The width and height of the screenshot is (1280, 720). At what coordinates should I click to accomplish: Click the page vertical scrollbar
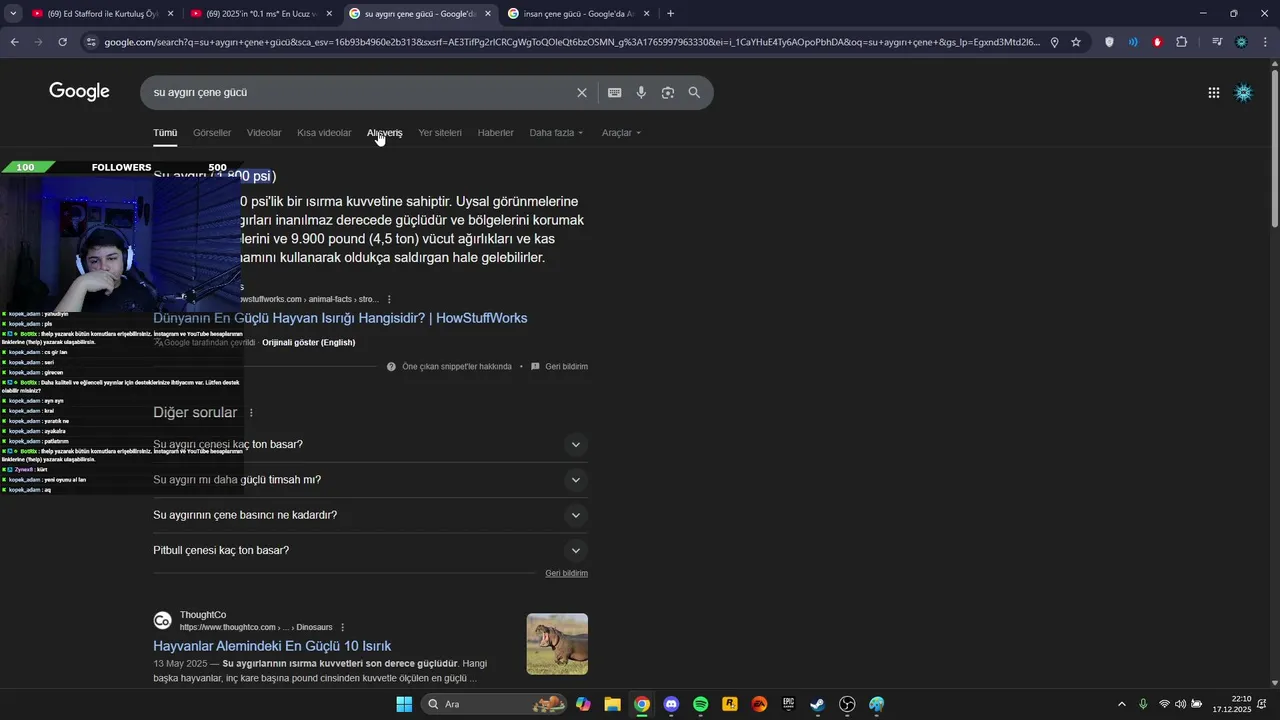1274,150
